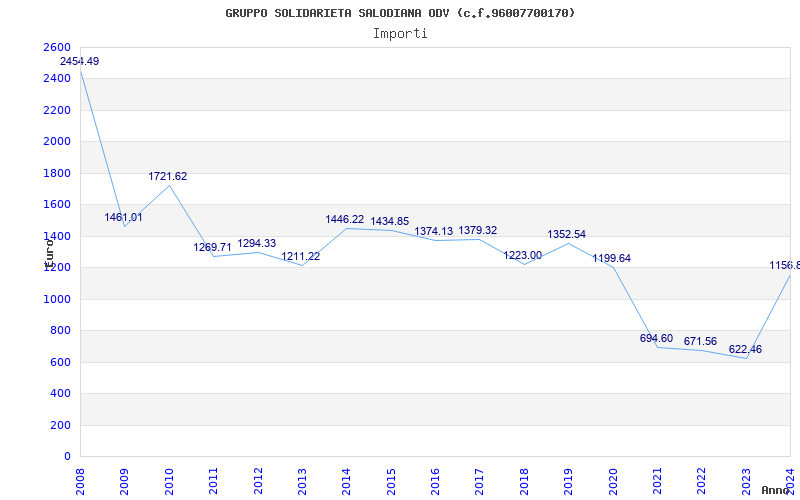Click the 2014 year label on x-axis
The width and height of the screenshot is (800, 500).
tap(347, 478)
